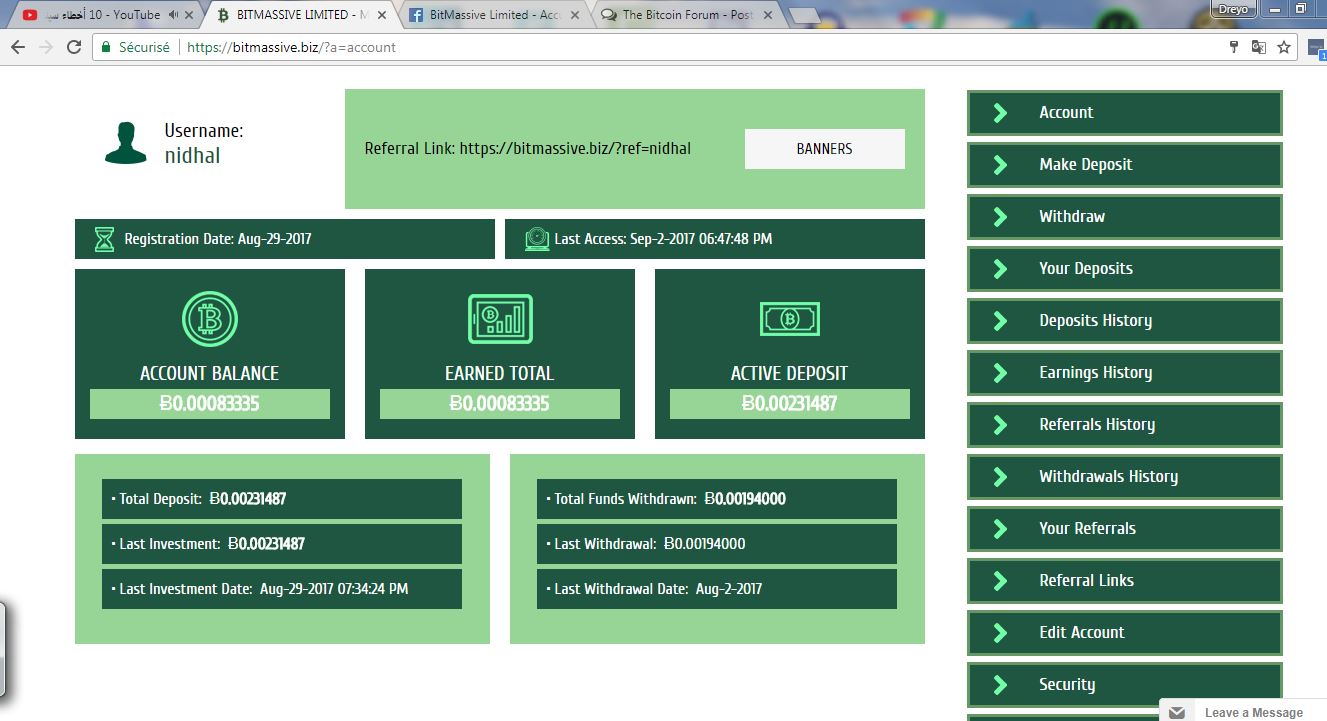Open Referral Links page
The width and height of the screenshot is (1327, 721).
click(x=1124, y=581)
